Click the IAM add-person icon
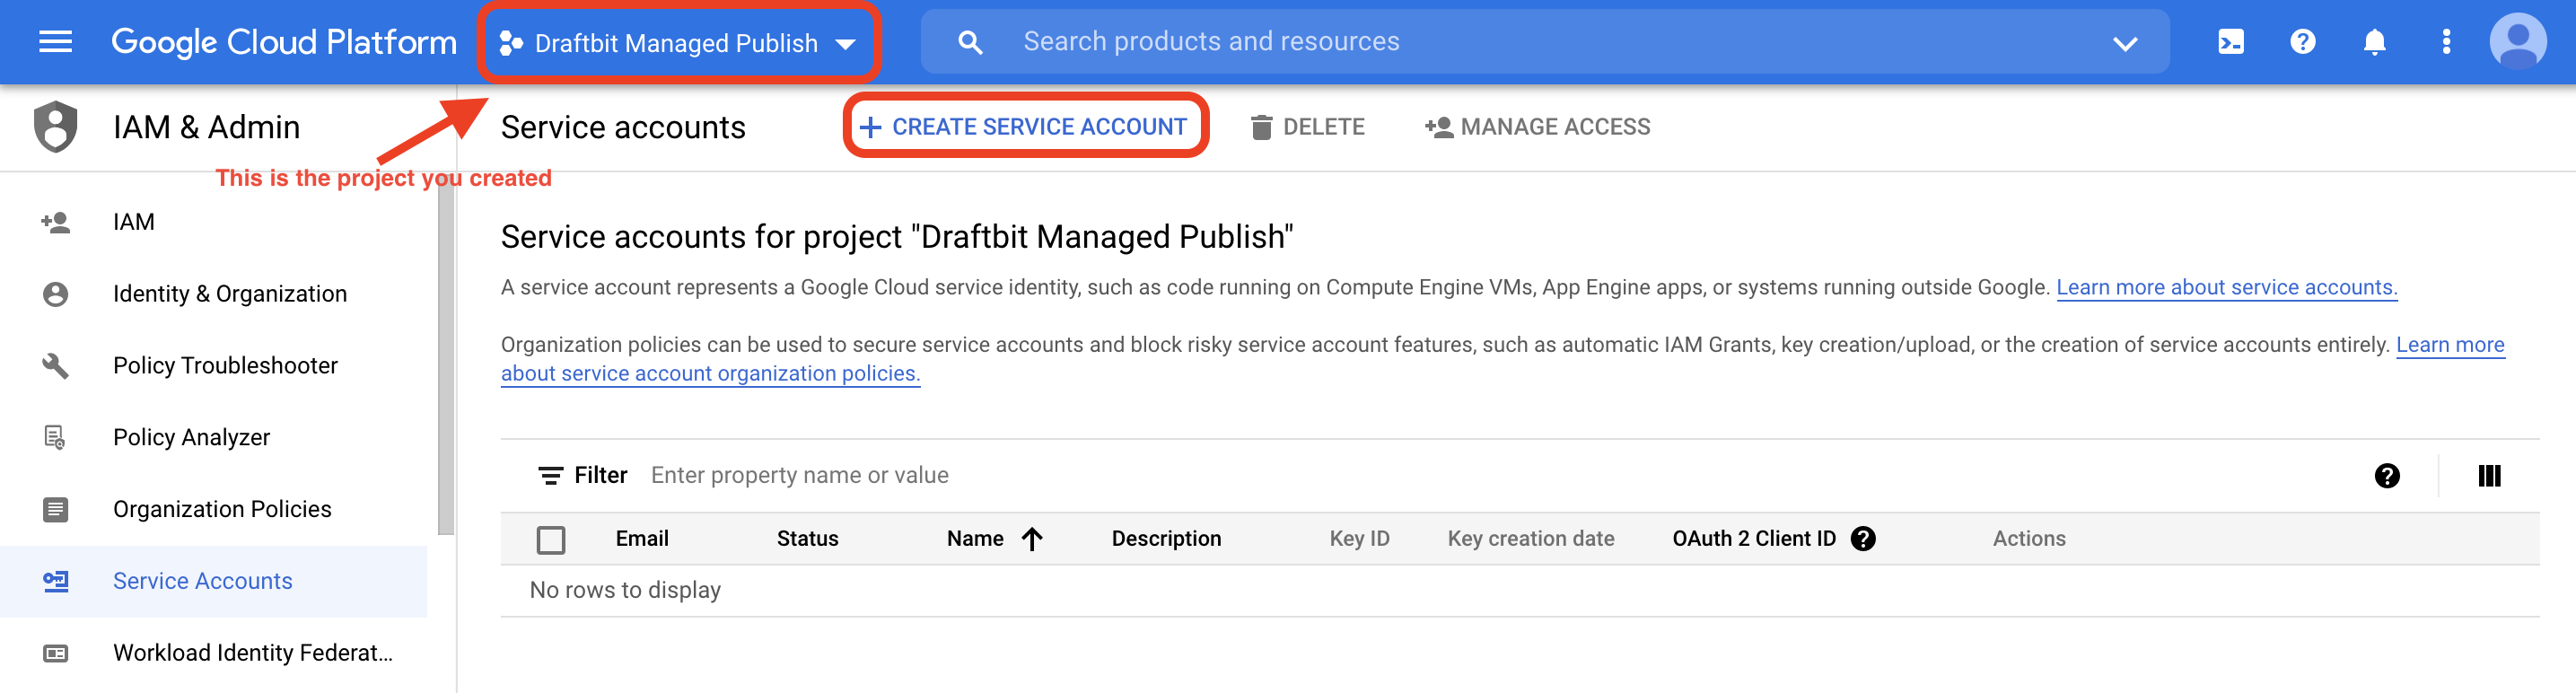The width and height of the screenshot is (2576, 693). click(56, 222)
